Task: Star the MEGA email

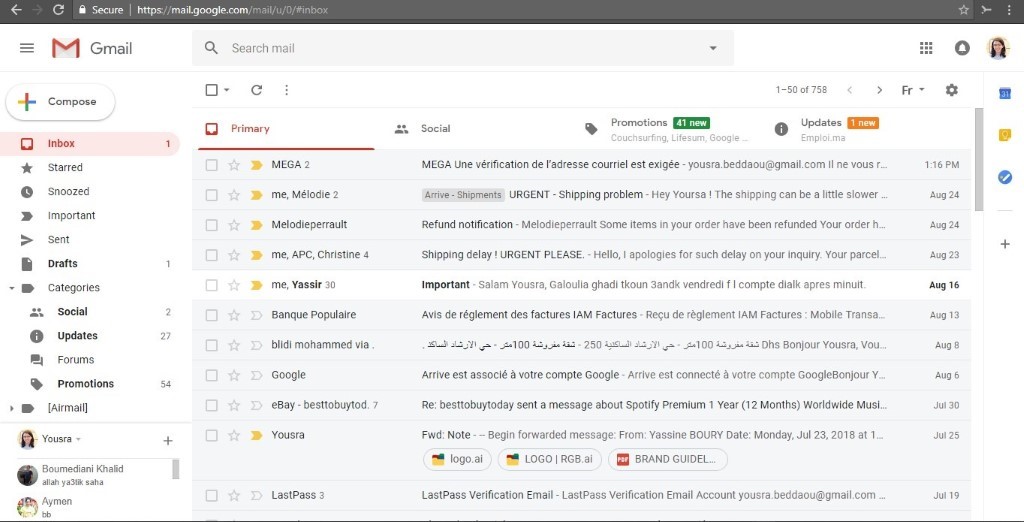Action: coord(234,165)
